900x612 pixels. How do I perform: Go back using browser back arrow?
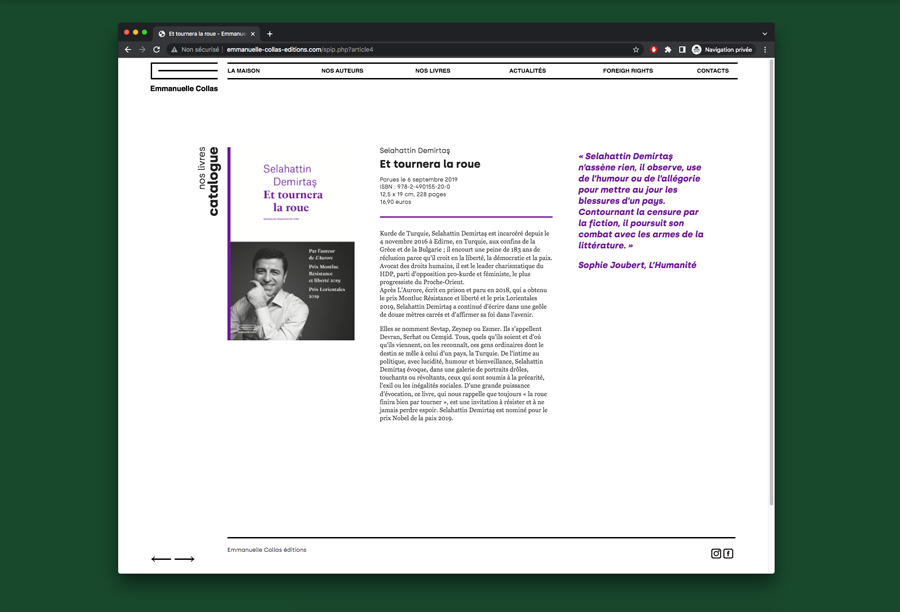point(128,49)
